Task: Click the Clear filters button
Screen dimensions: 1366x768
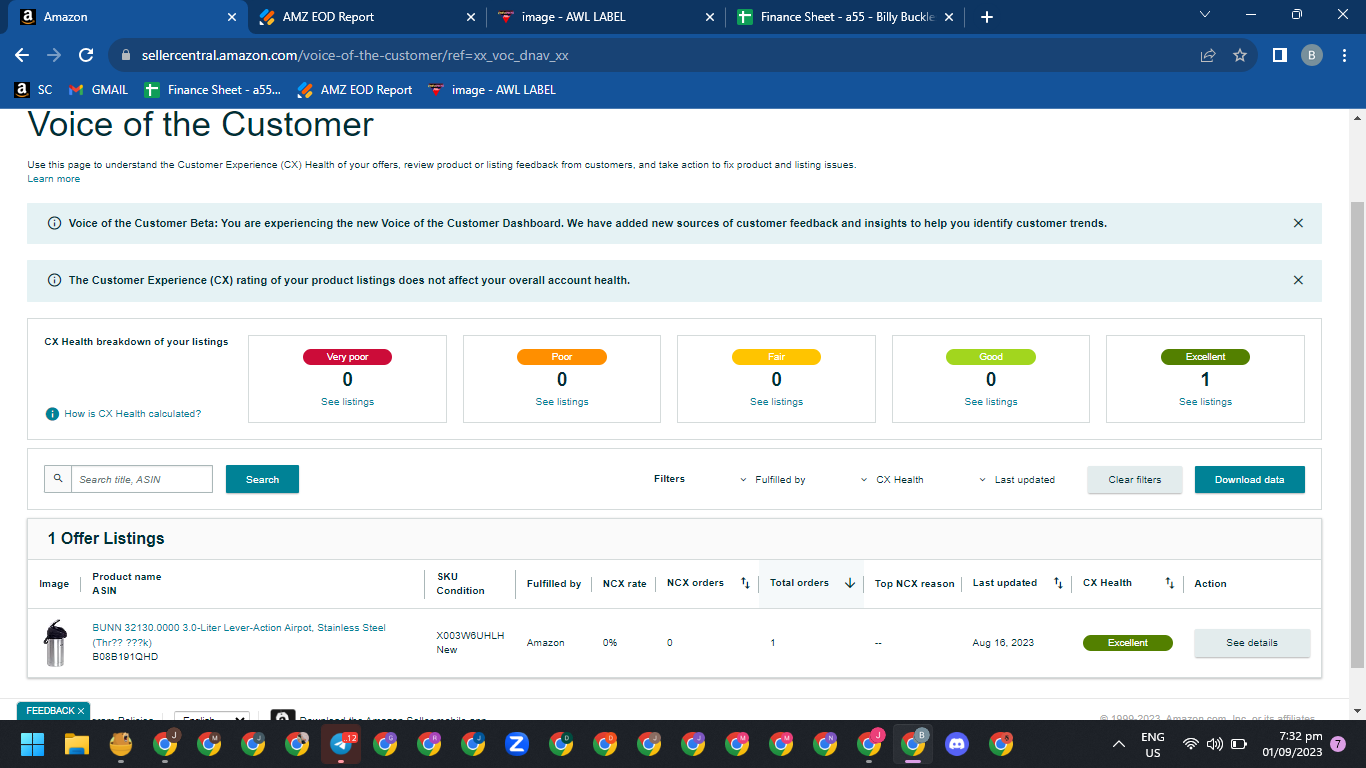Action: [1135, 479]
